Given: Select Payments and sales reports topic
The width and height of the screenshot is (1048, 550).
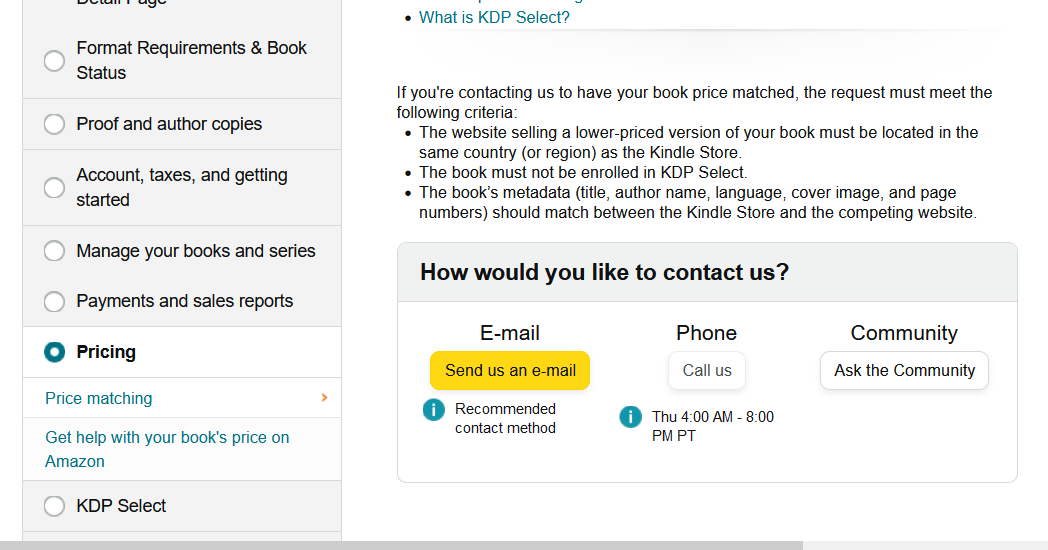Looking at the screenshot, I should (x=54, y=301).
